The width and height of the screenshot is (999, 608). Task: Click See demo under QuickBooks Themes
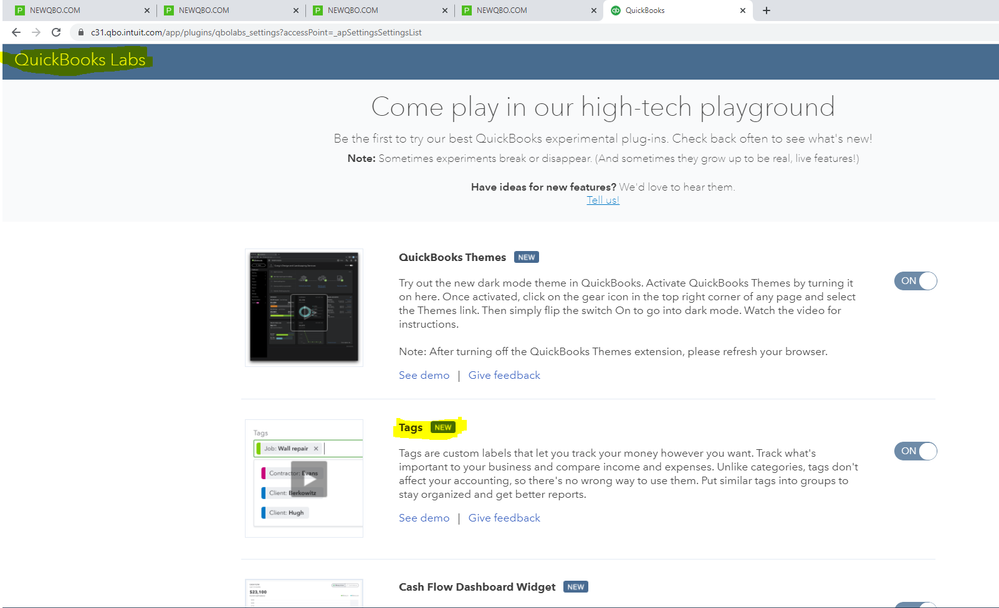click(x=424, y=375)
